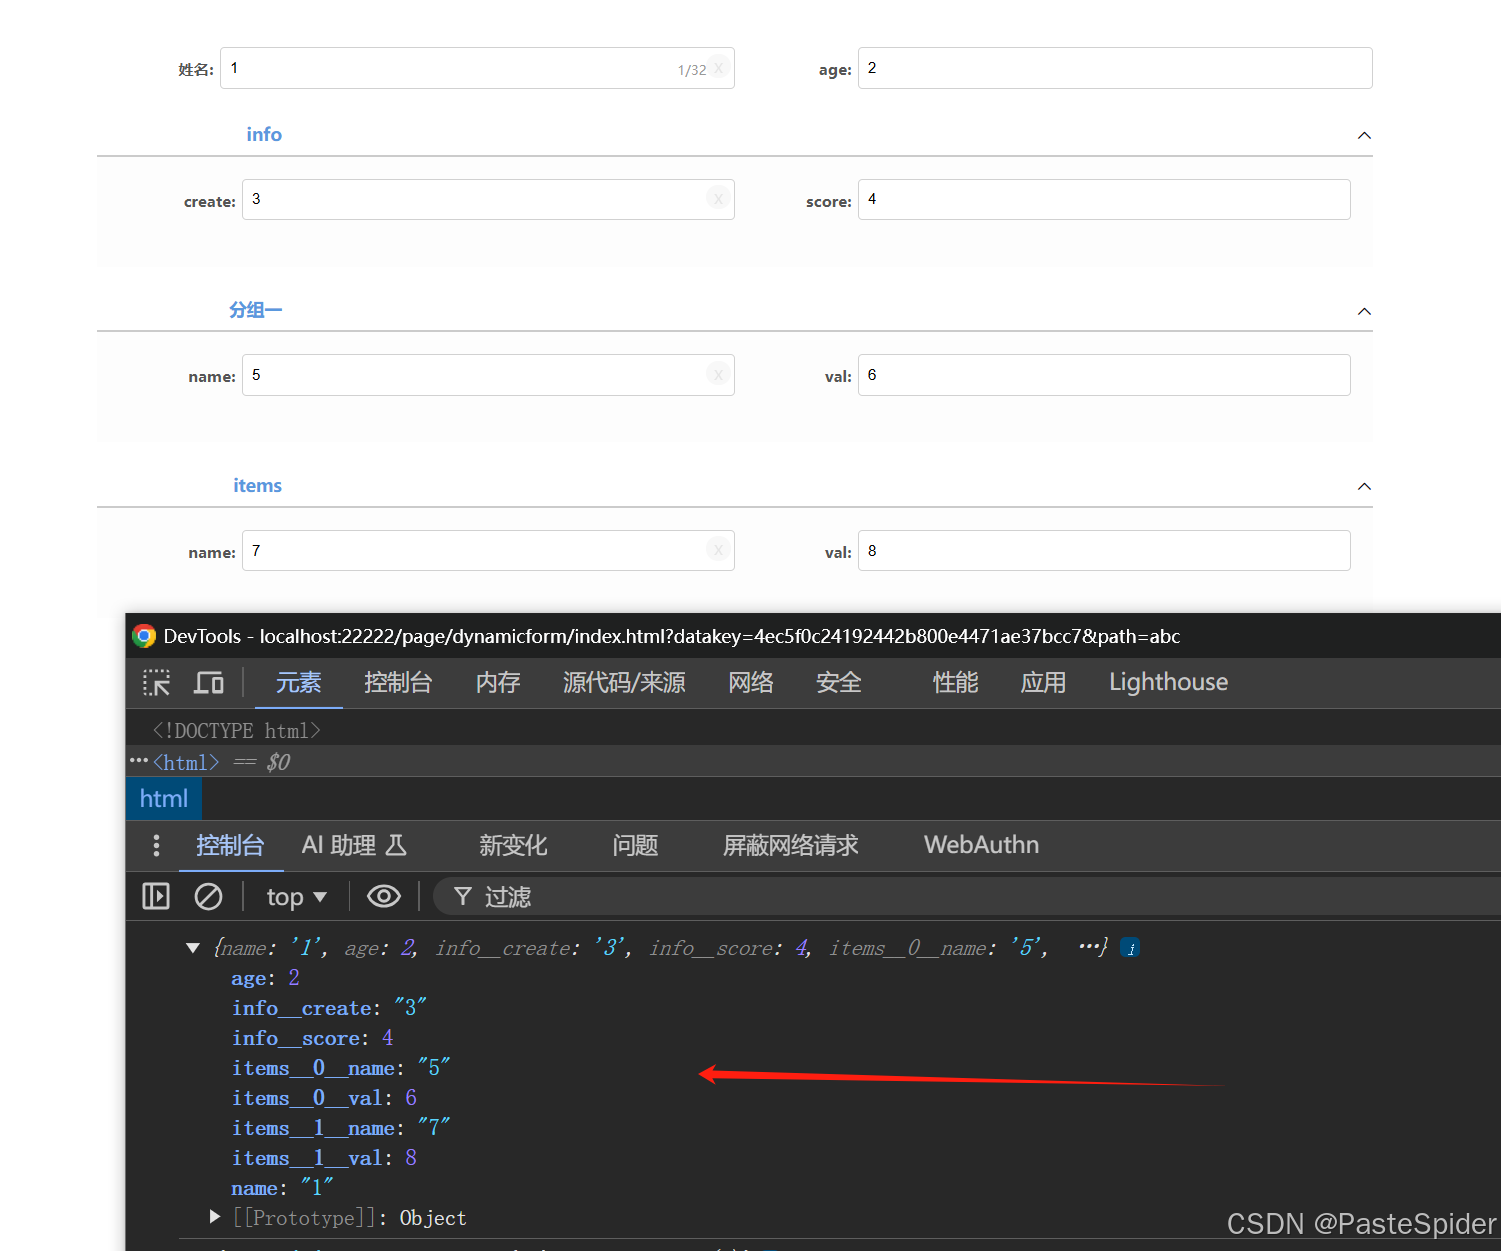Image resolution: width=1501 pixels, height=1251 pixels.
Task: Select the html breadcrumb in Elements
Action: click(x=164, y=799)
